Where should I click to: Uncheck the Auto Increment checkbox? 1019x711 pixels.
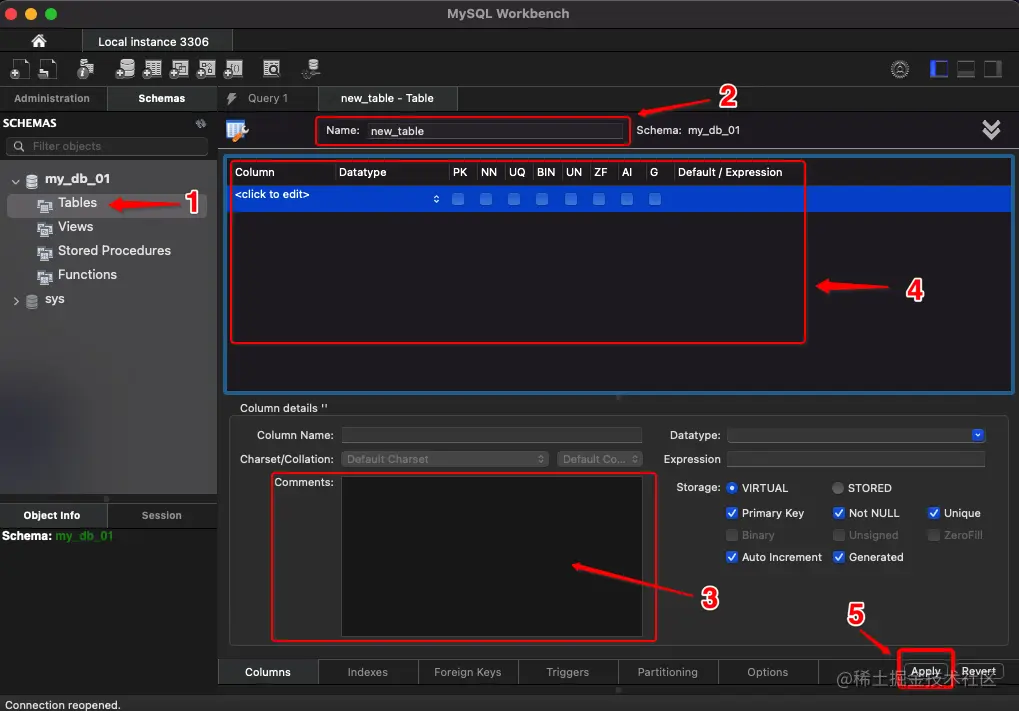click(x=732, y=557)
